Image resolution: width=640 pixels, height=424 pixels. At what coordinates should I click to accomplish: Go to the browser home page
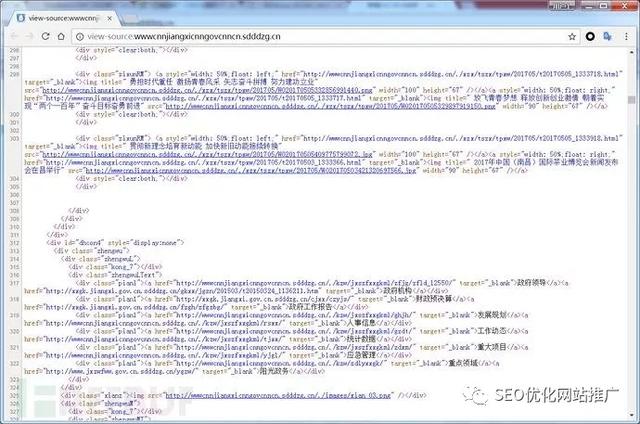(61, 36)
